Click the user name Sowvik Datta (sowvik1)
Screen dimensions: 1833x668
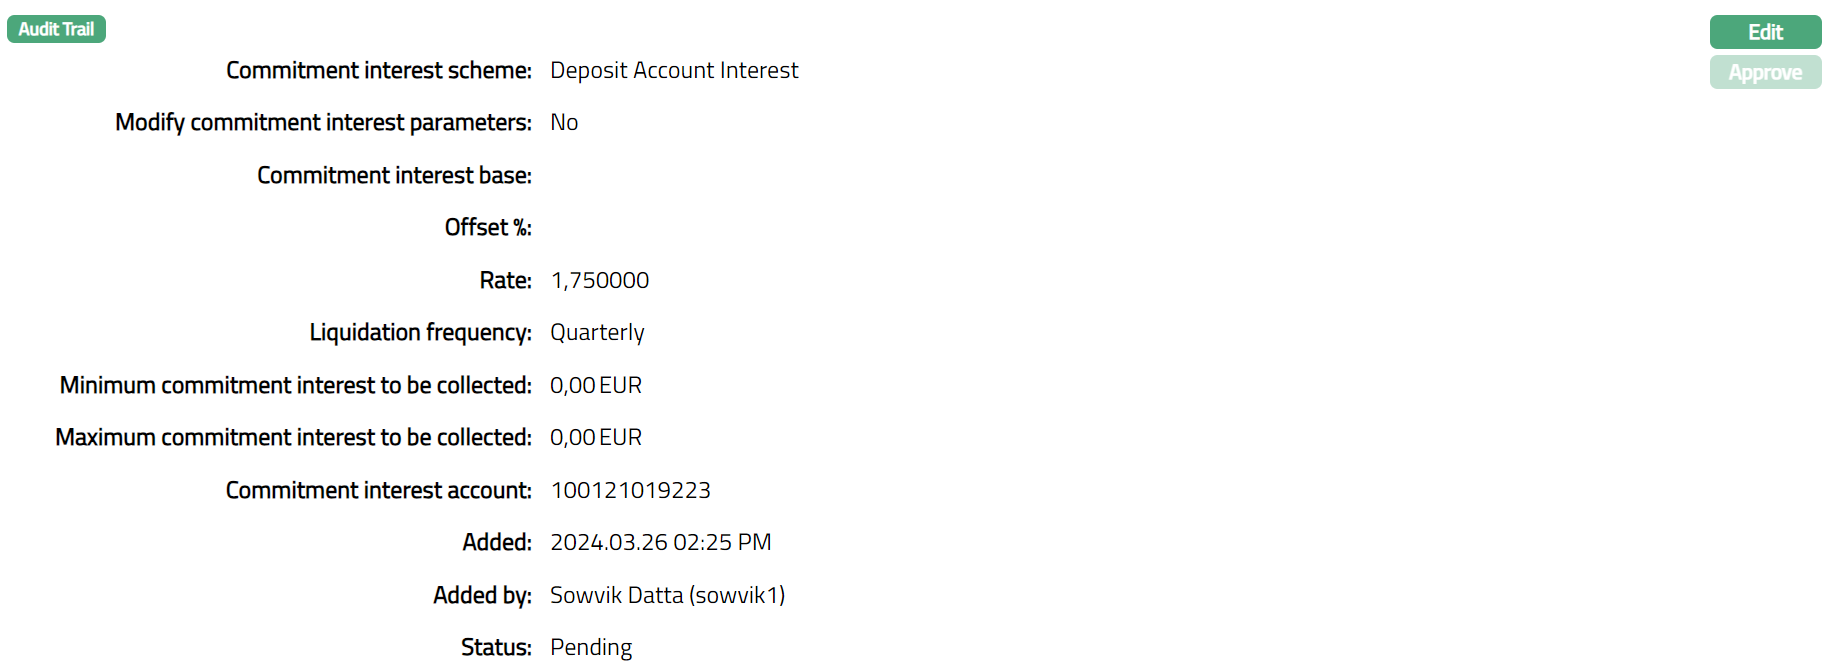667,596
